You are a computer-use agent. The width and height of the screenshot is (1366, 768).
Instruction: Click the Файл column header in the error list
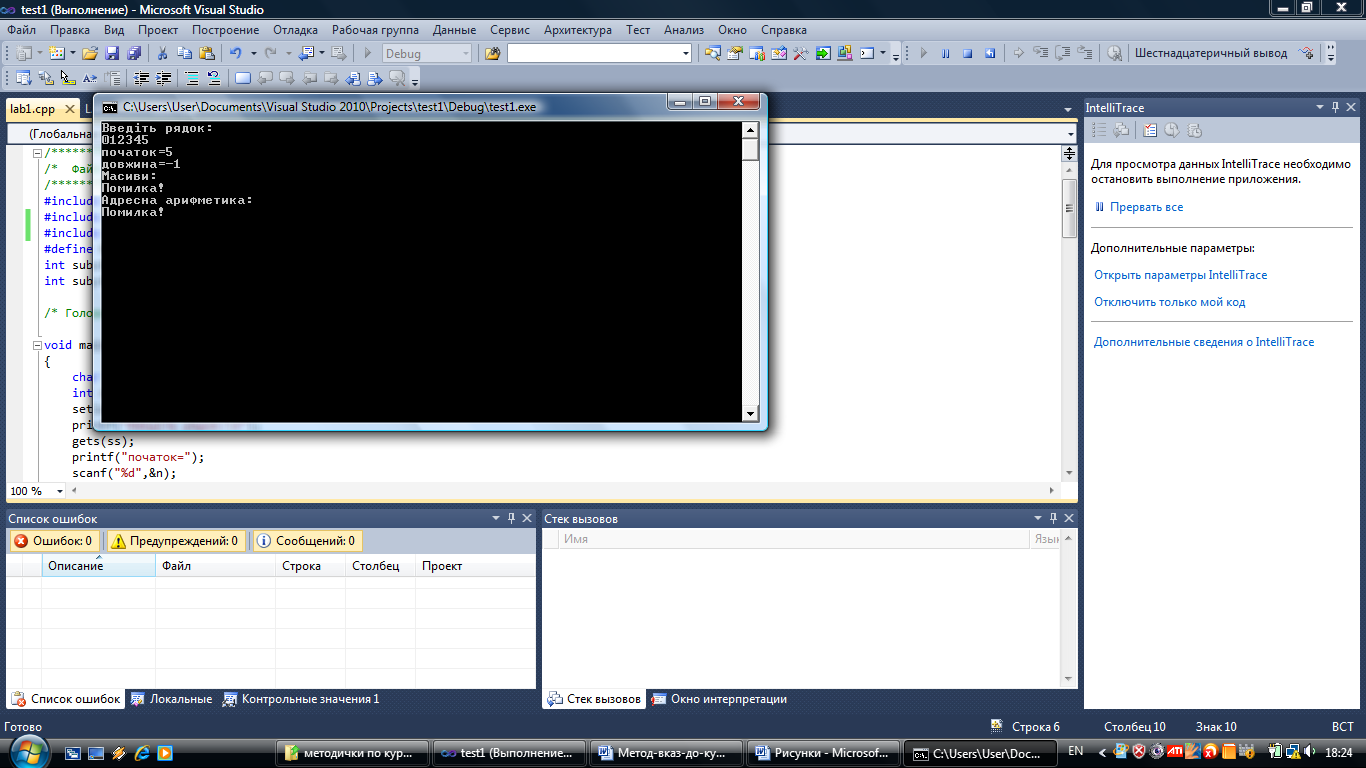215,566
